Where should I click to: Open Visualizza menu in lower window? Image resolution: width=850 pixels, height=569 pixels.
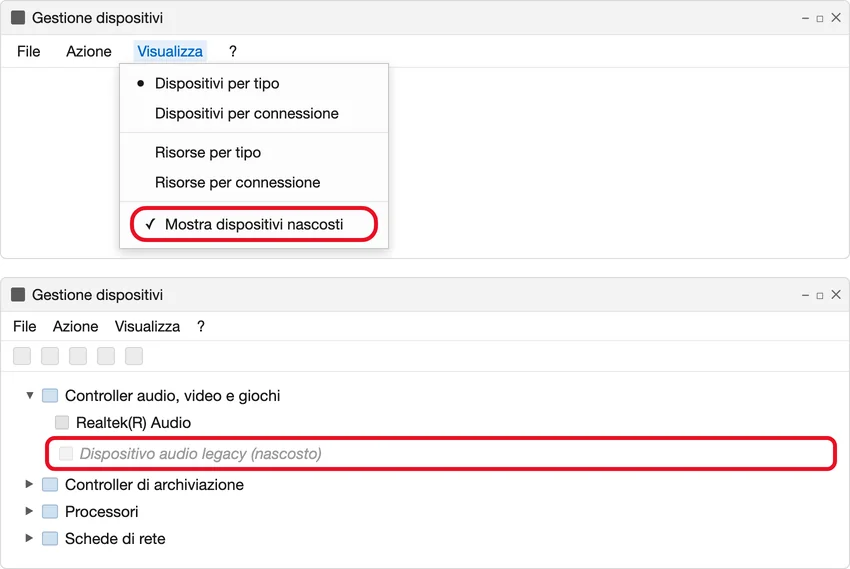147,326
